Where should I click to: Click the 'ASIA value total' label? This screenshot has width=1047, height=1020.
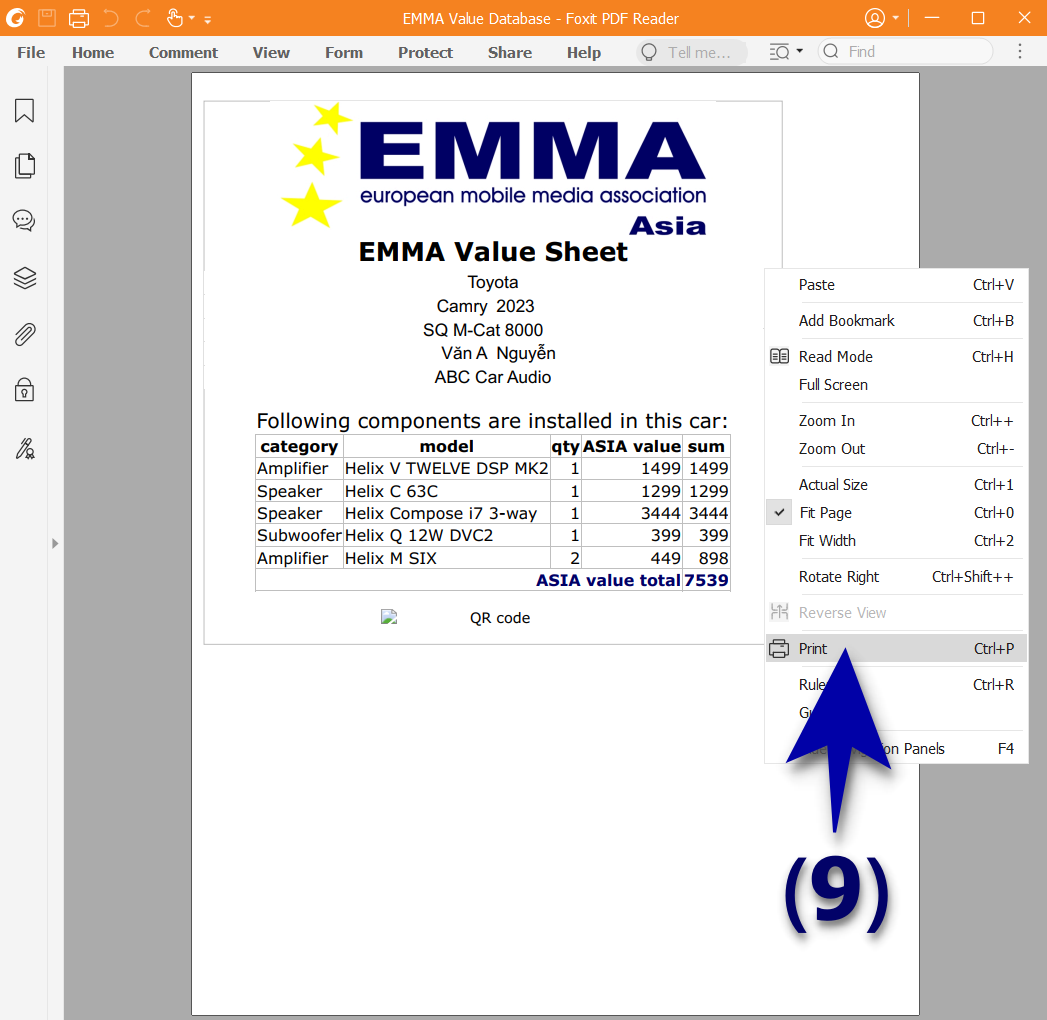608,580
